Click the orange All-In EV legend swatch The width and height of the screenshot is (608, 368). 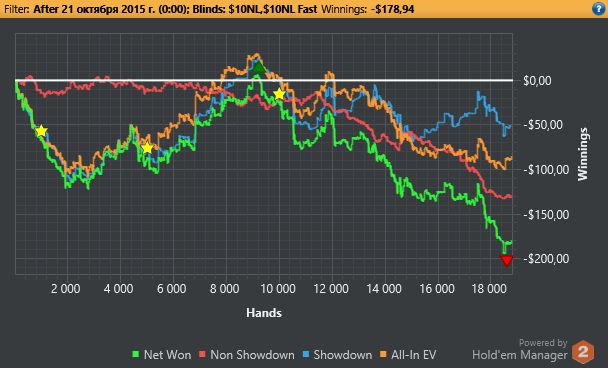[x=383, y=354]
